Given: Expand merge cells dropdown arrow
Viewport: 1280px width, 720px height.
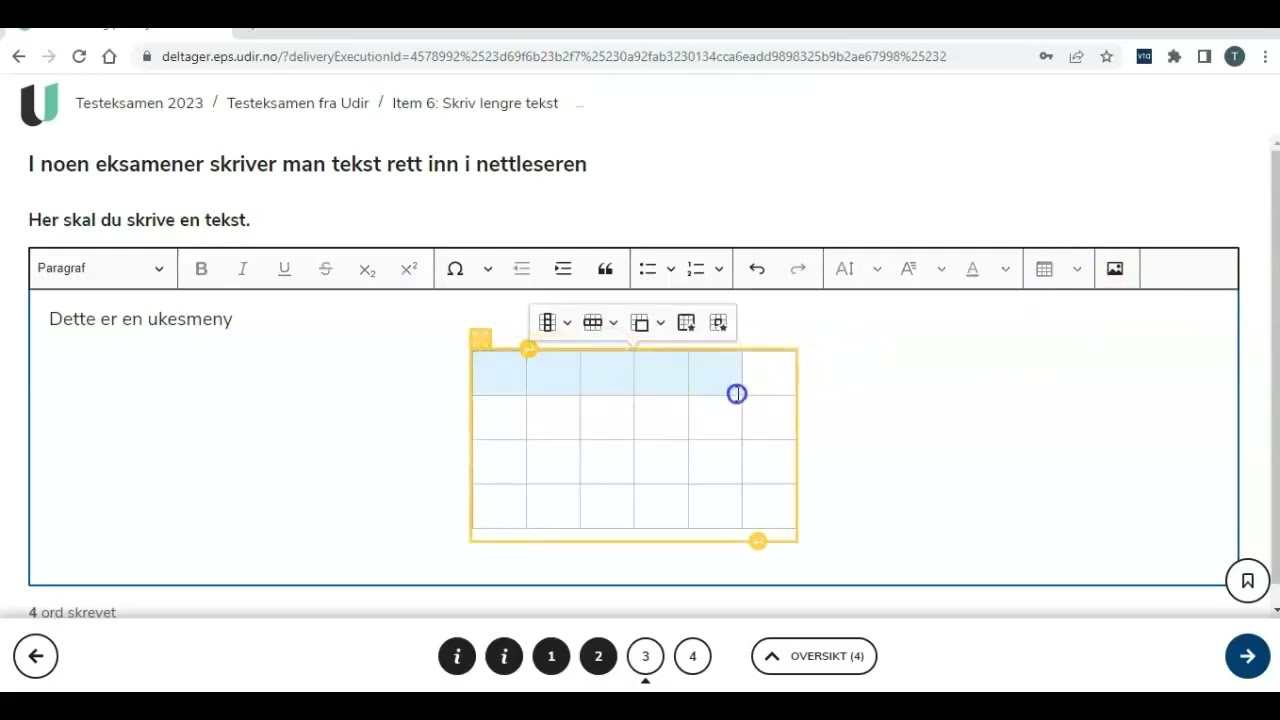Looking at the screenshot, I should [660, 323].
